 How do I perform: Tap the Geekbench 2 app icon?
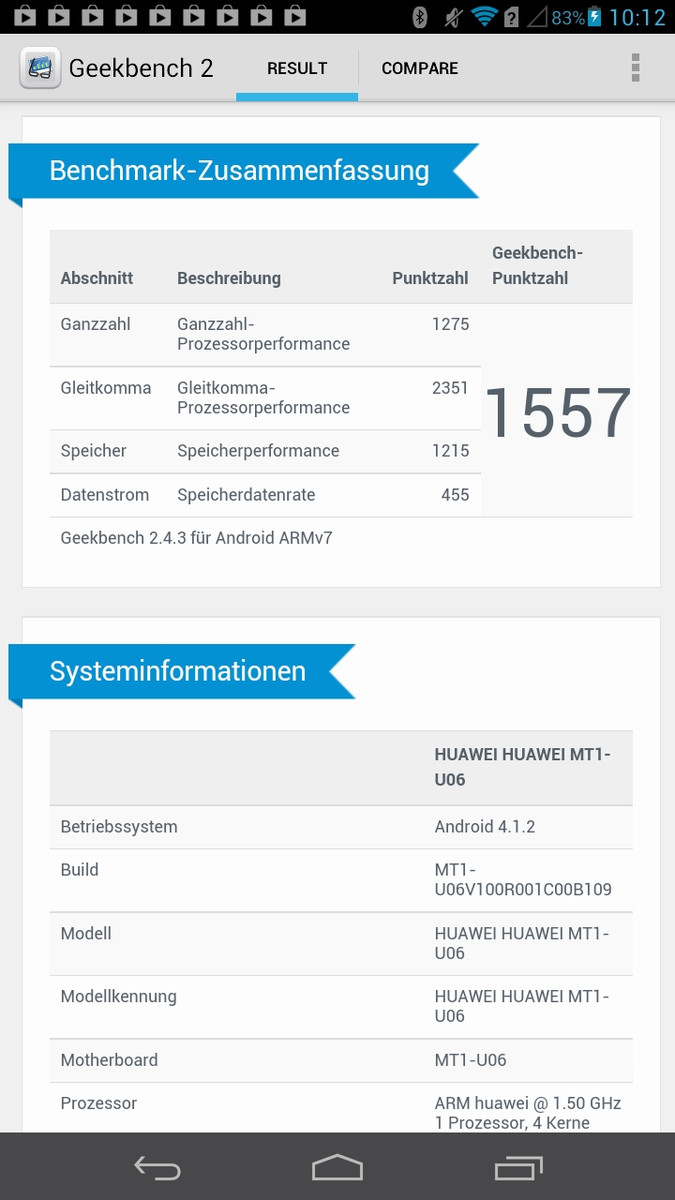40,68
